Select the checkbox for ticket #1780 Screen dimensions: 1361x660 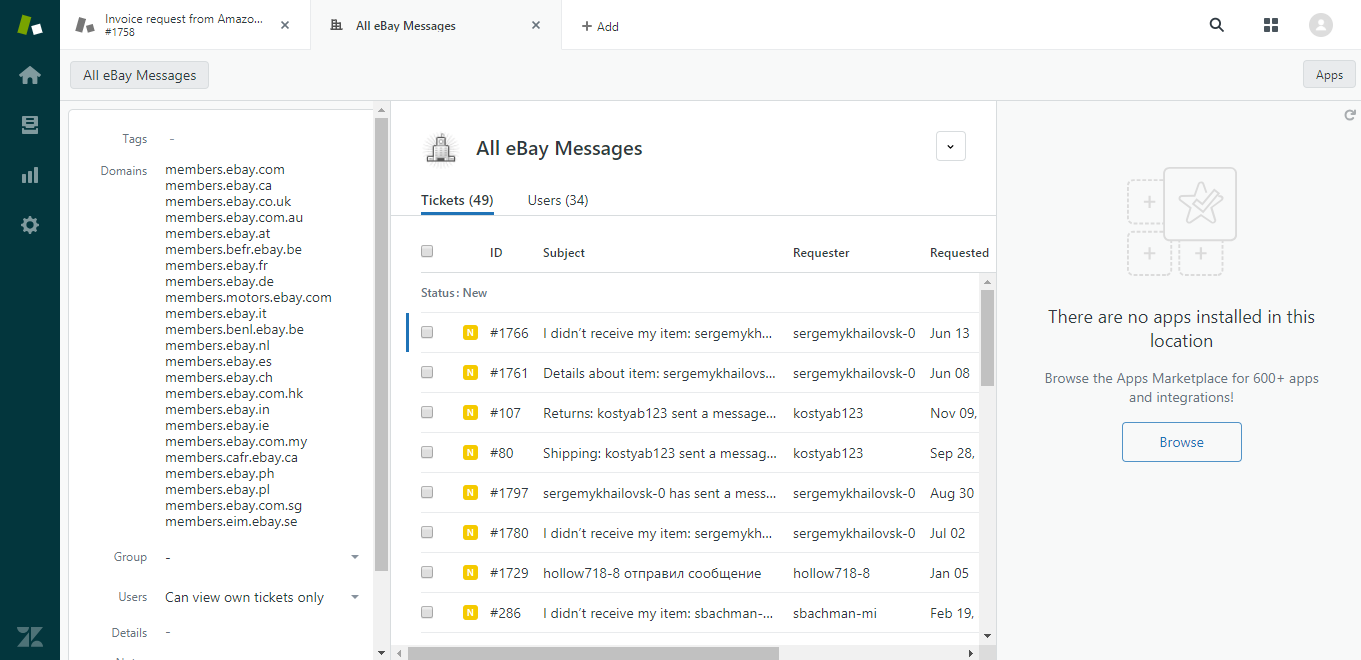tap(427, 533)
